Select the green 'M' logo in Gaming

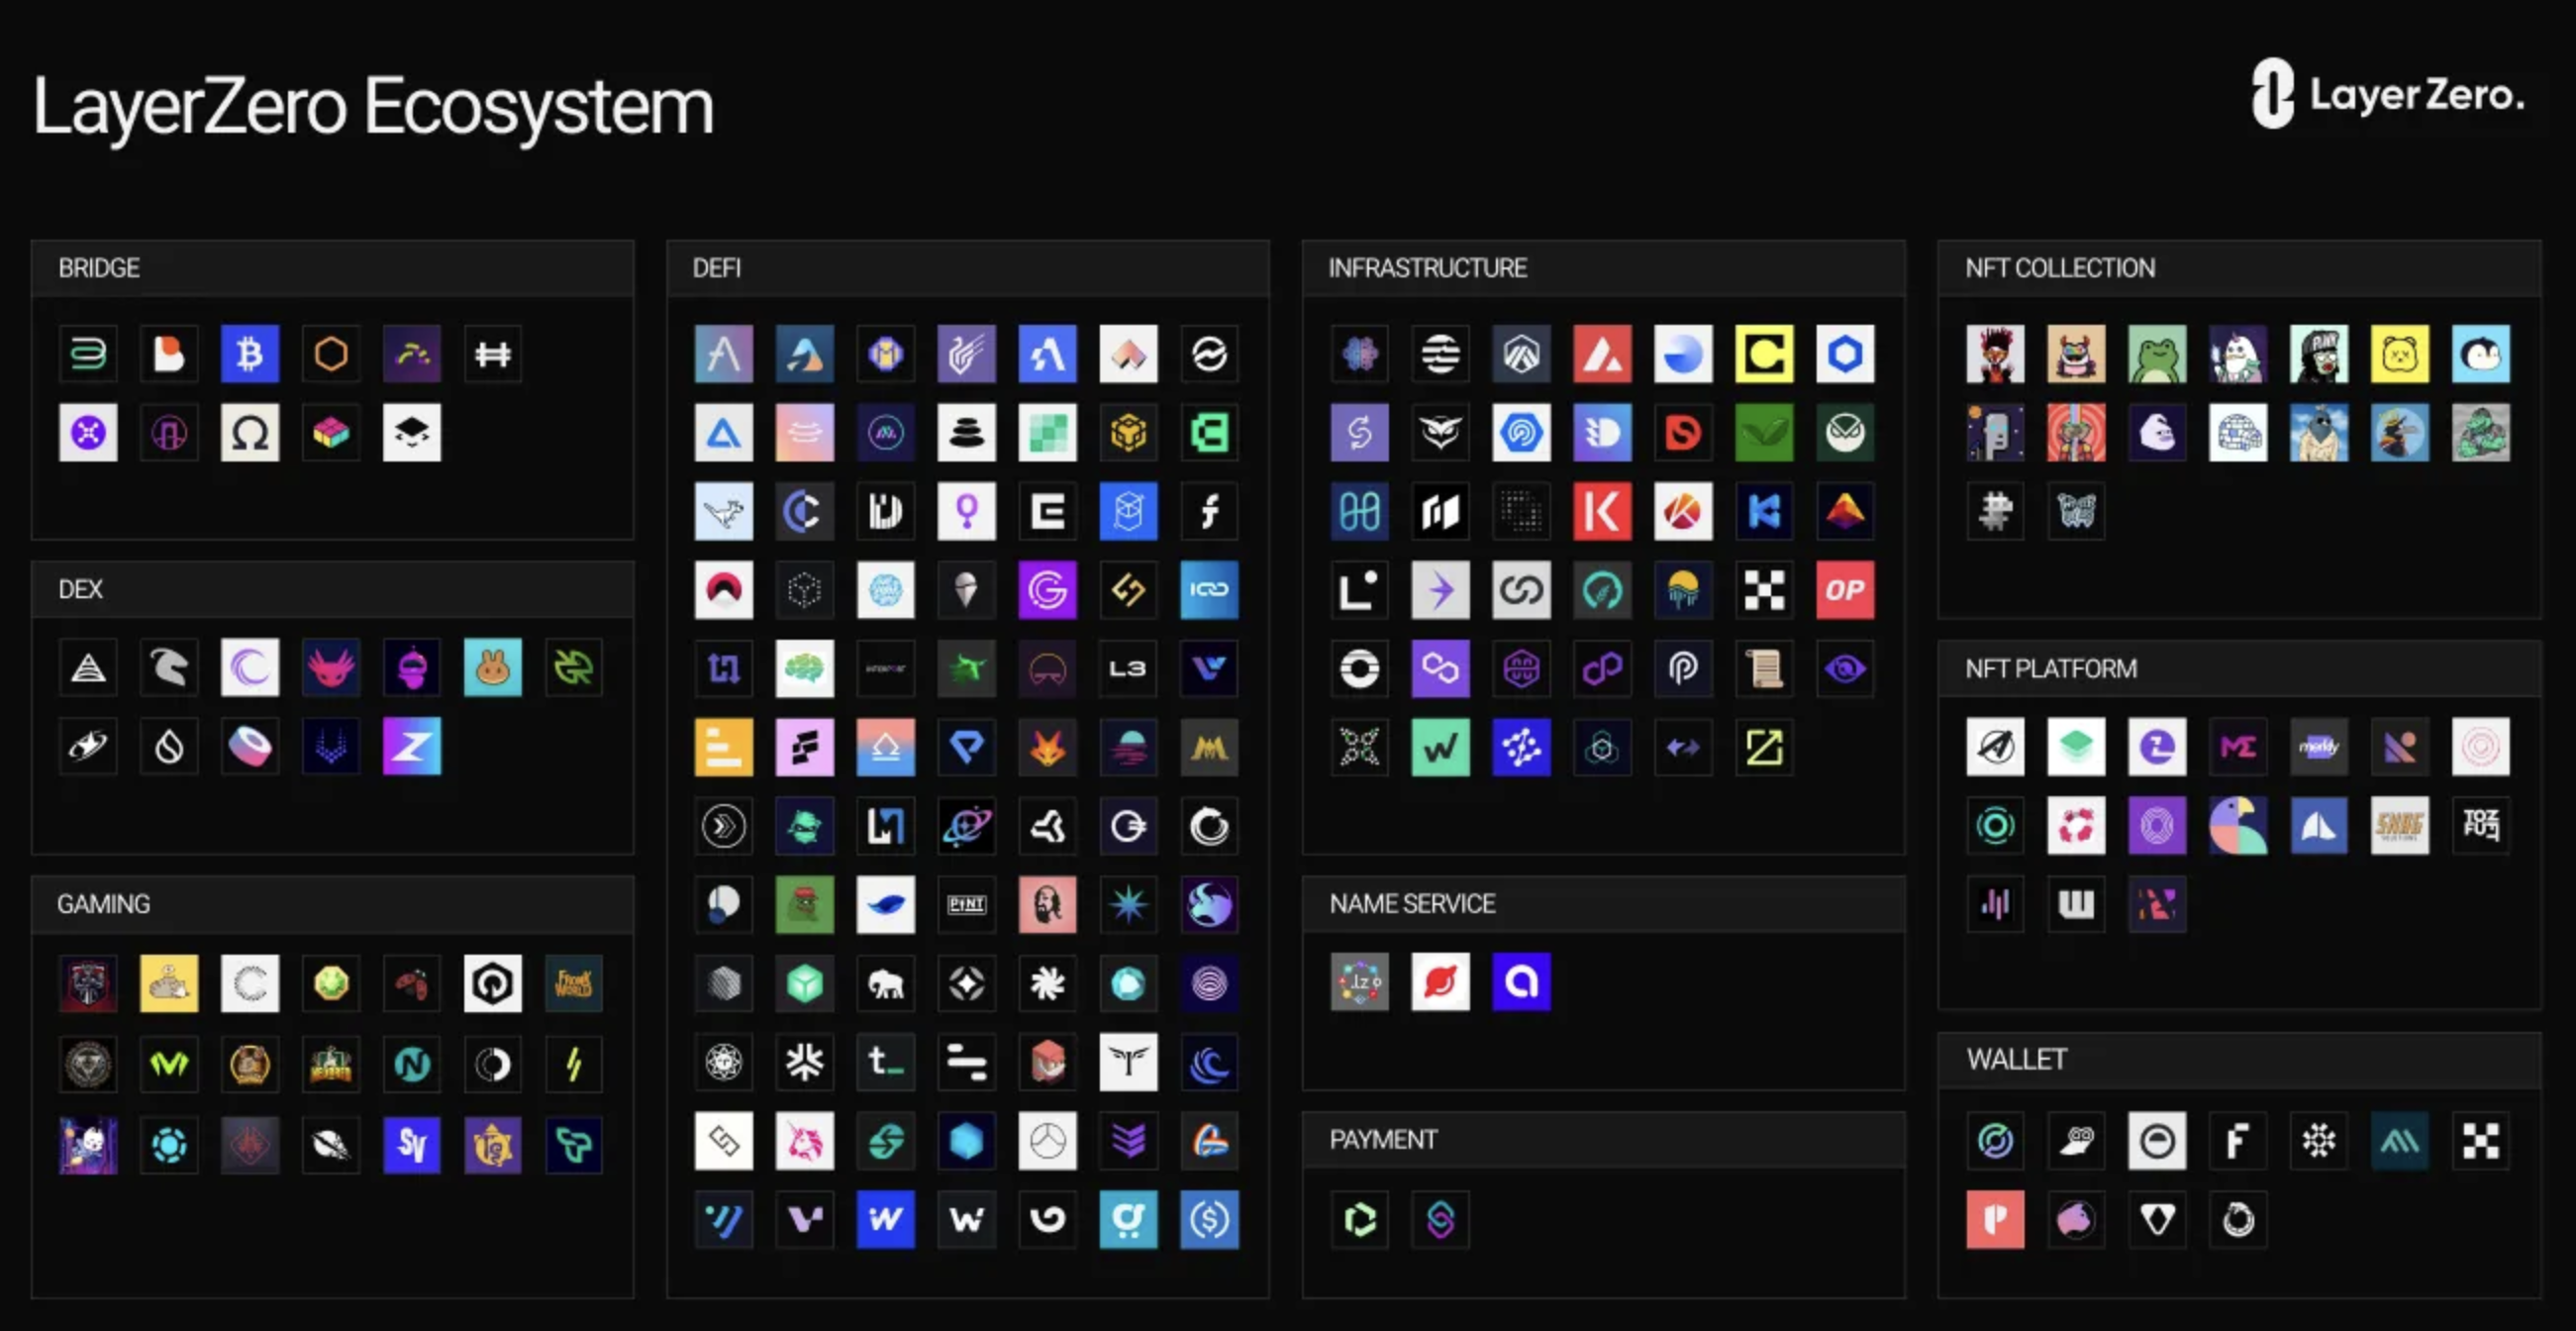click(168, 1064)
